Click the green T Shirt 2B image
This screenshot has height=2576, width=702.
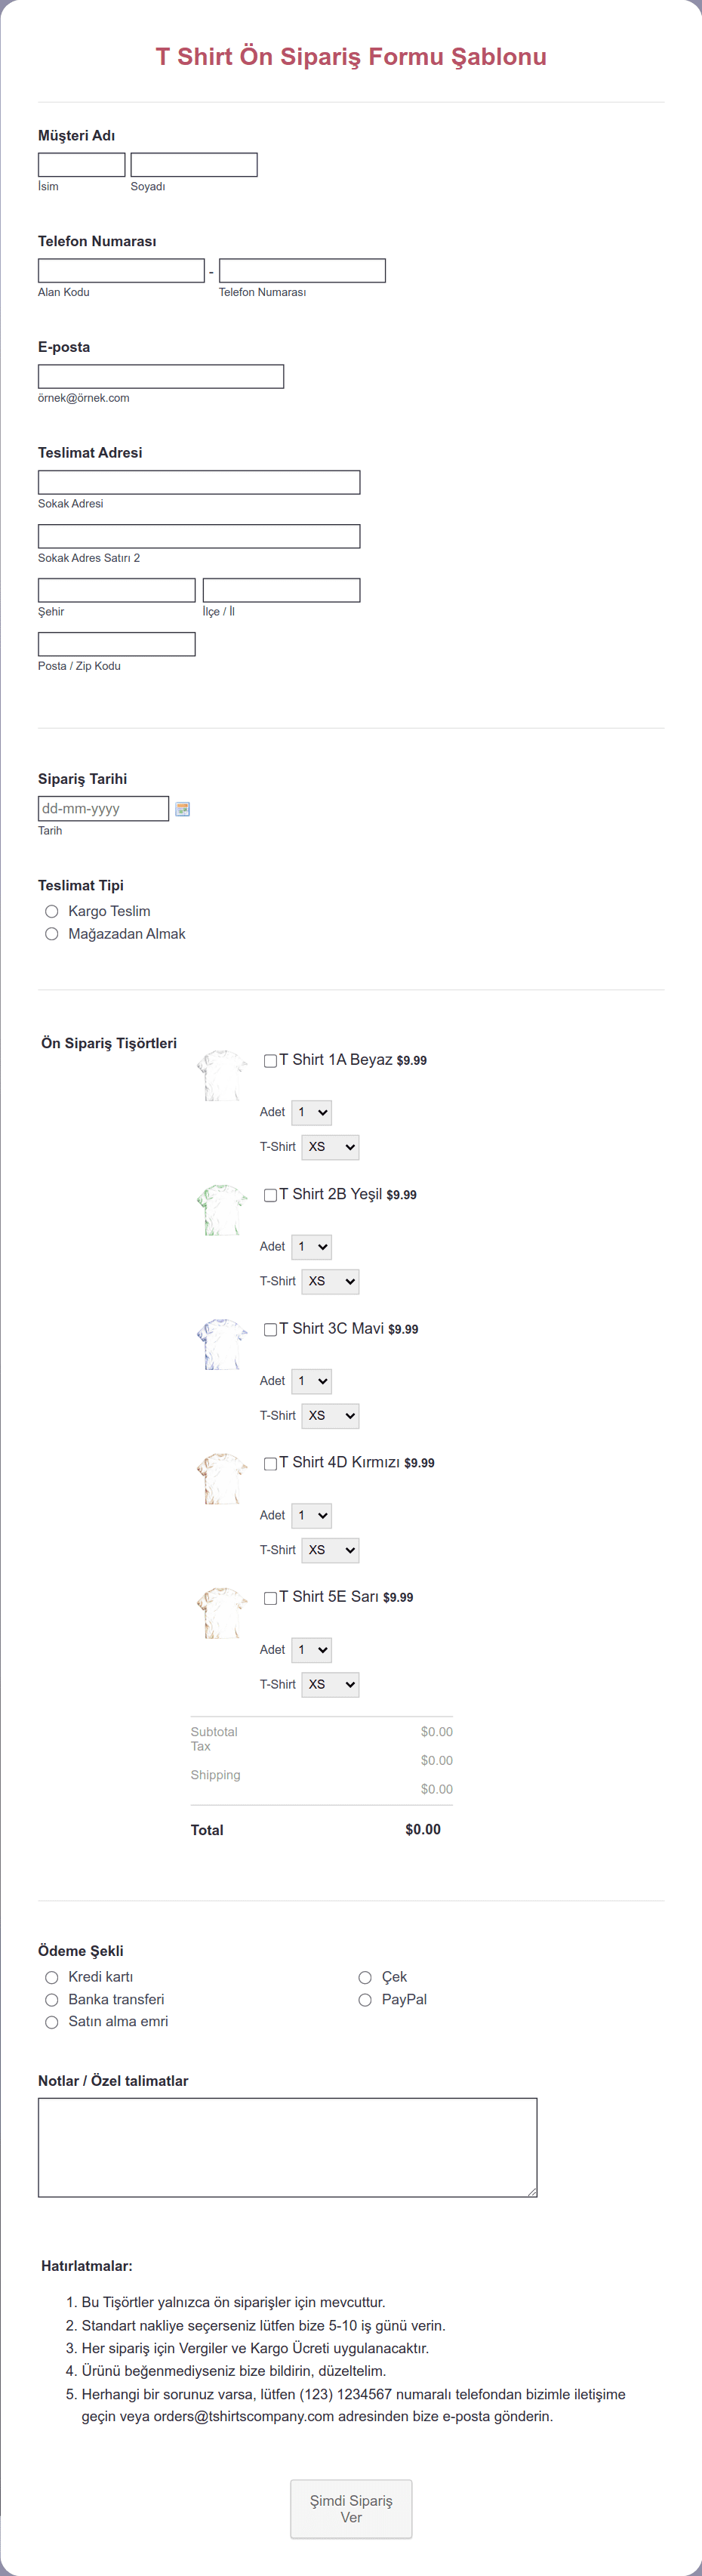222,1209
